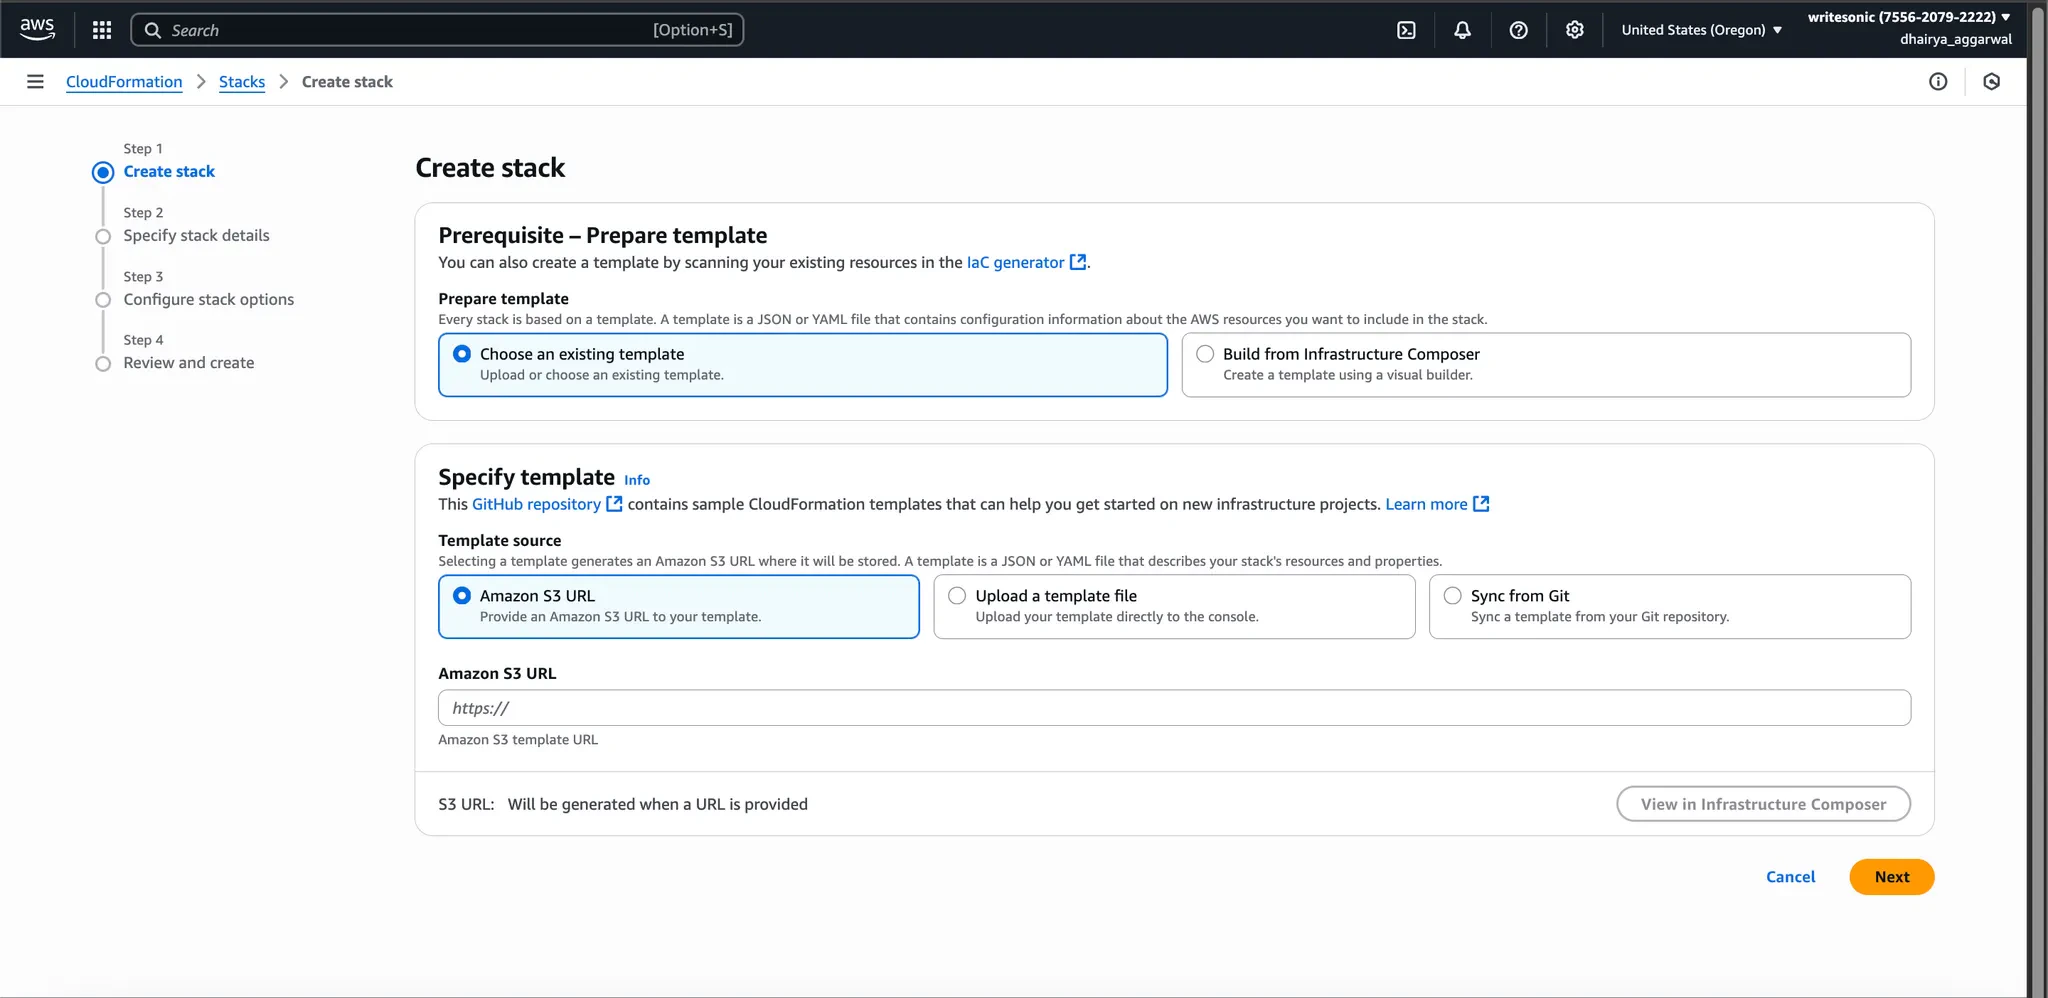Open the IaC generator link
2048x998 pixels.
tap(1015, 262)
